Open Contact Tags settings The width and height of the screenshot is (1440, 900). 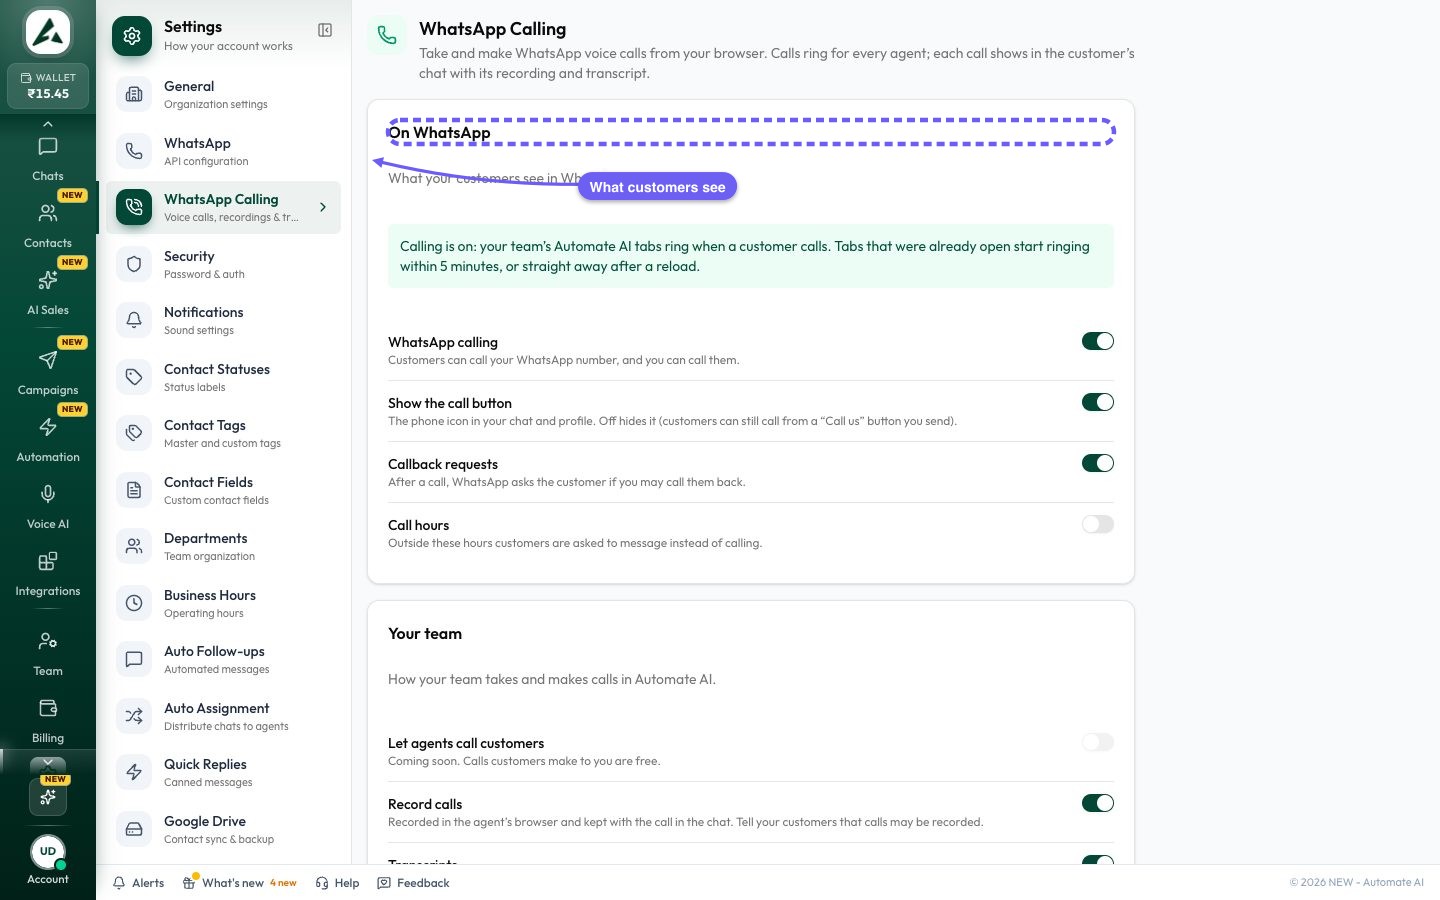(x=223, y=433)
